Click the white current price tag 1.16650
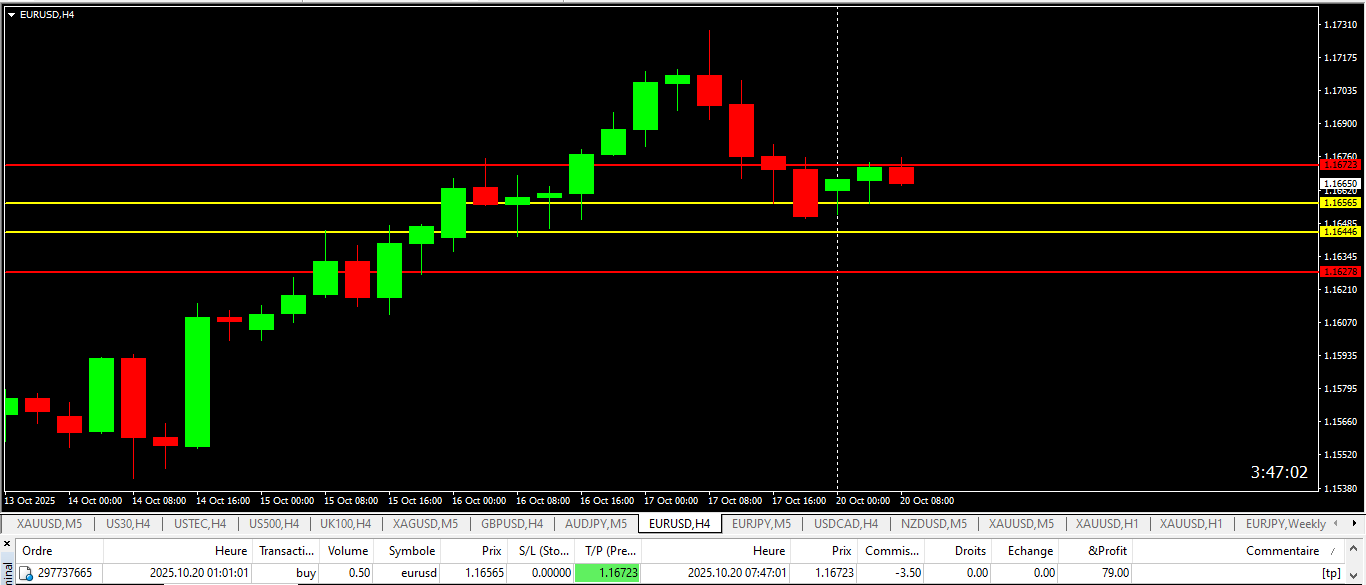The image size is (1366, 585). point(1340,184)
